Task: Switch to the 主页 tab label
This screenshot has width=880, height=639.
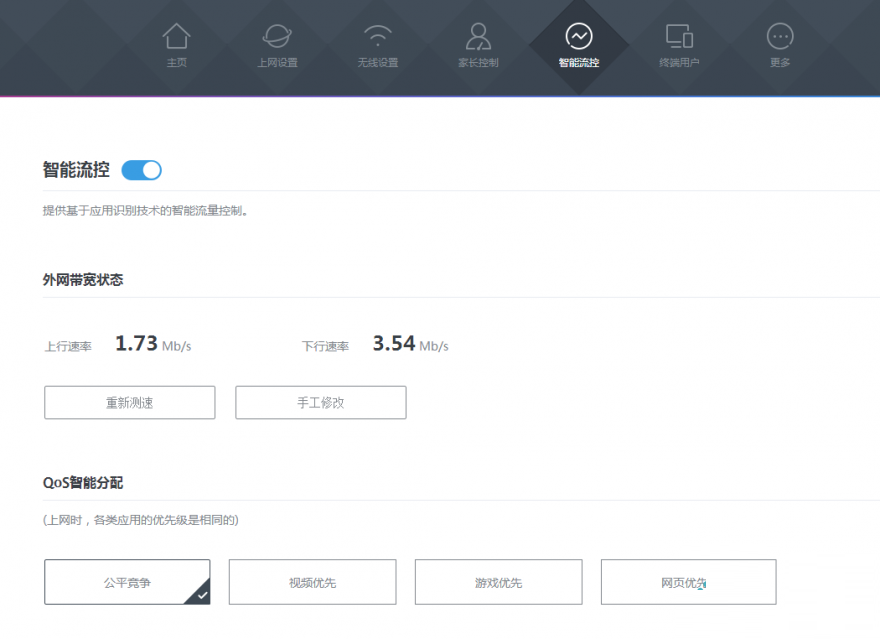Action: 177,63
